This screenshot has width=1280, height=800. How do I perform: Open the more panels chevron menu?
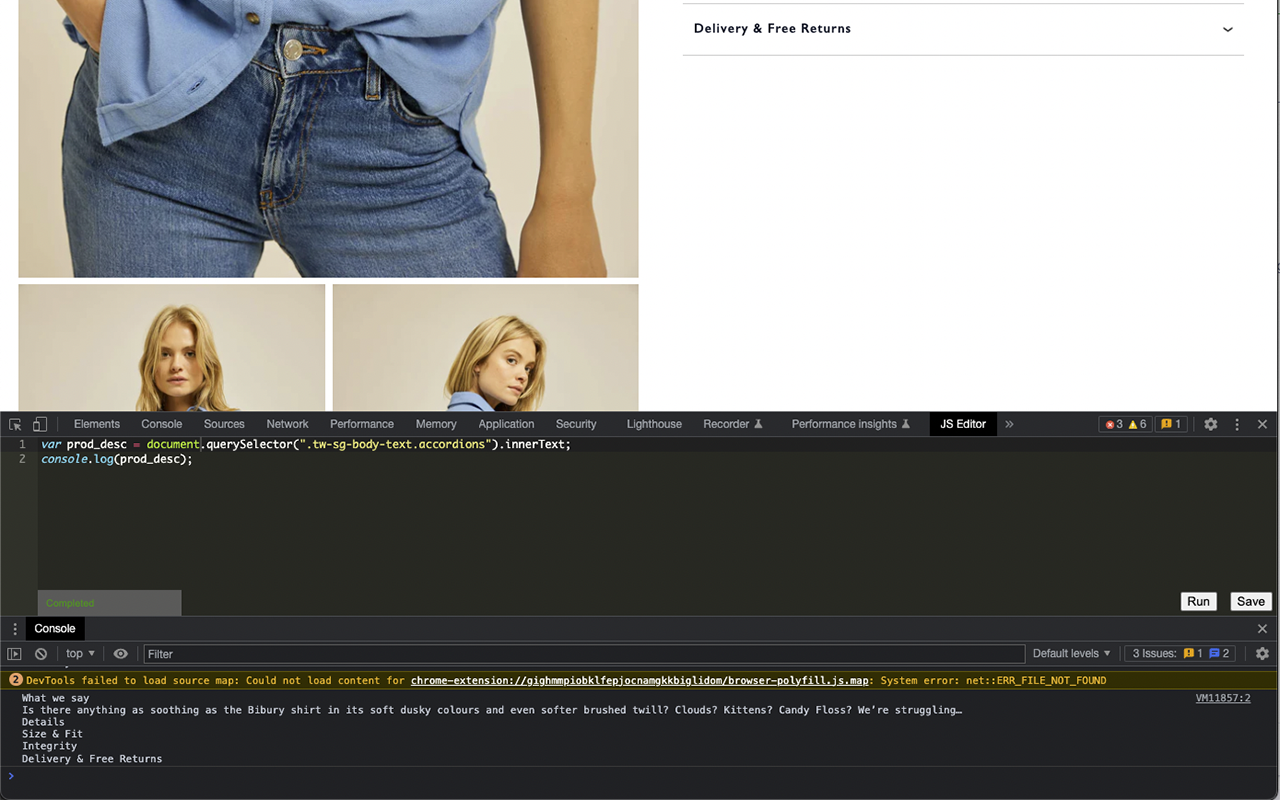(x=1008, y=423)
